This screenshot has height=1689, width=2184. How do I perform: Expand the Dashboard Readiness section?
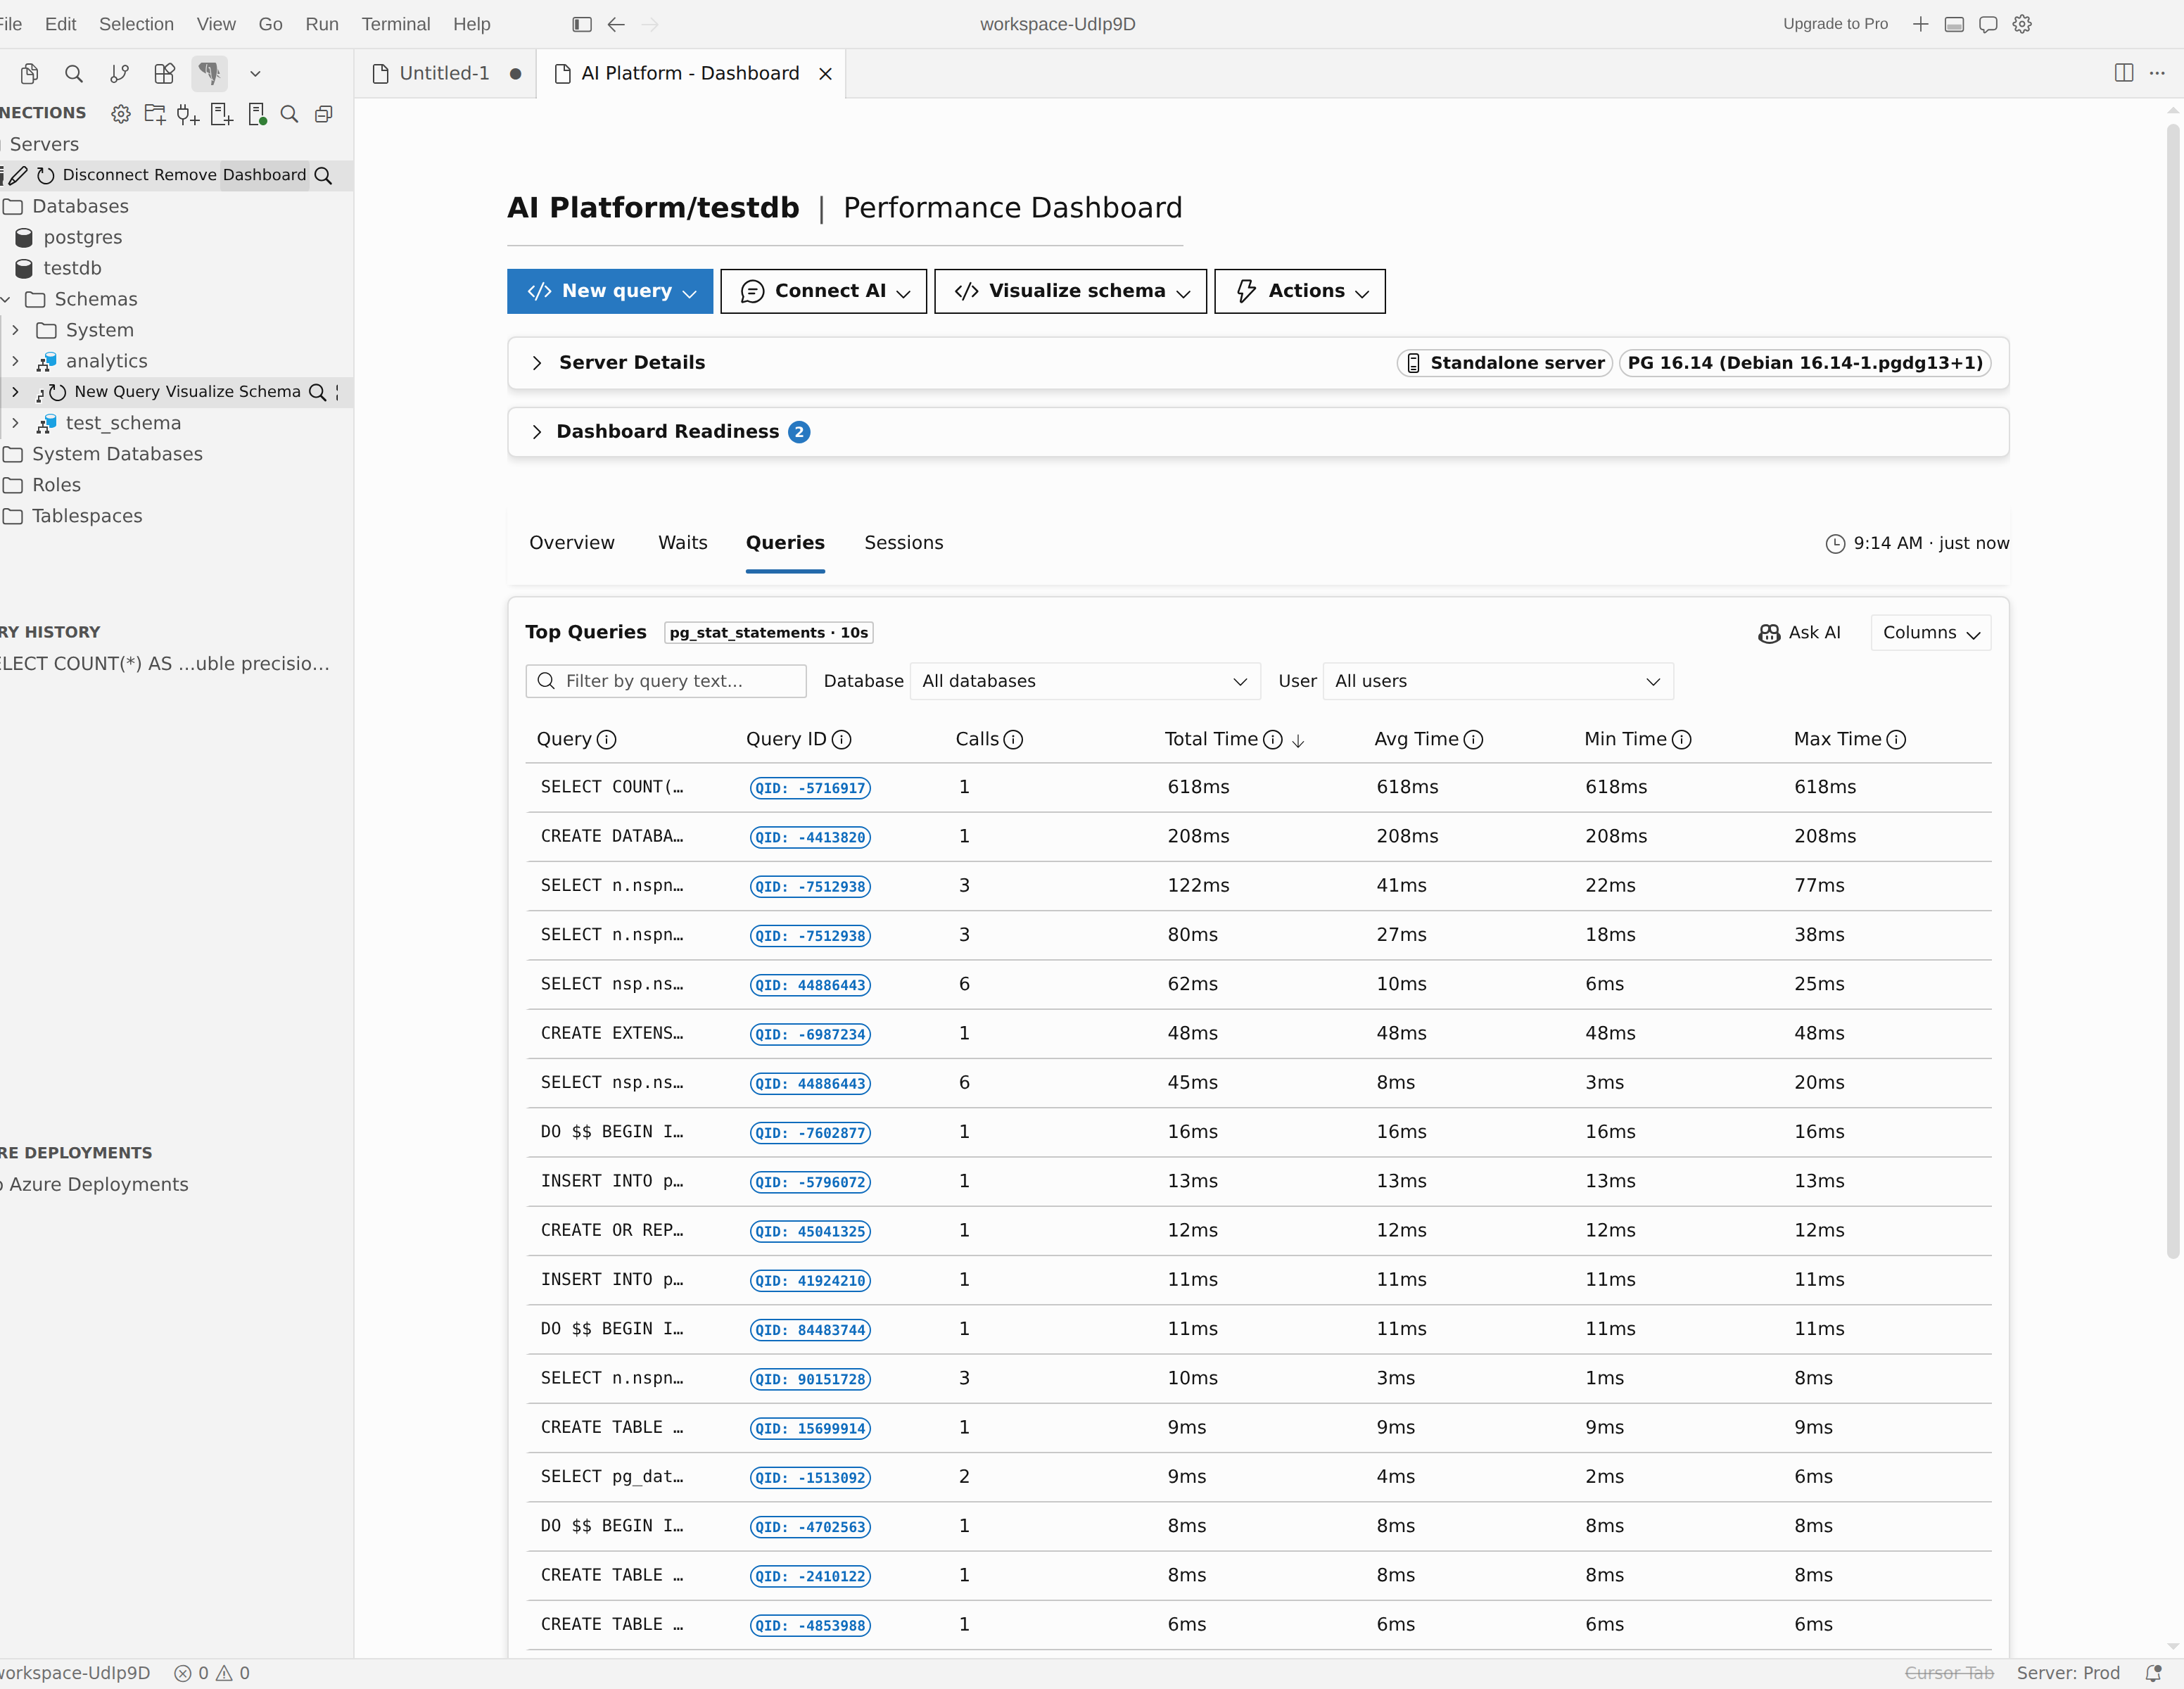pyautogui.click(x=537, y=432)
